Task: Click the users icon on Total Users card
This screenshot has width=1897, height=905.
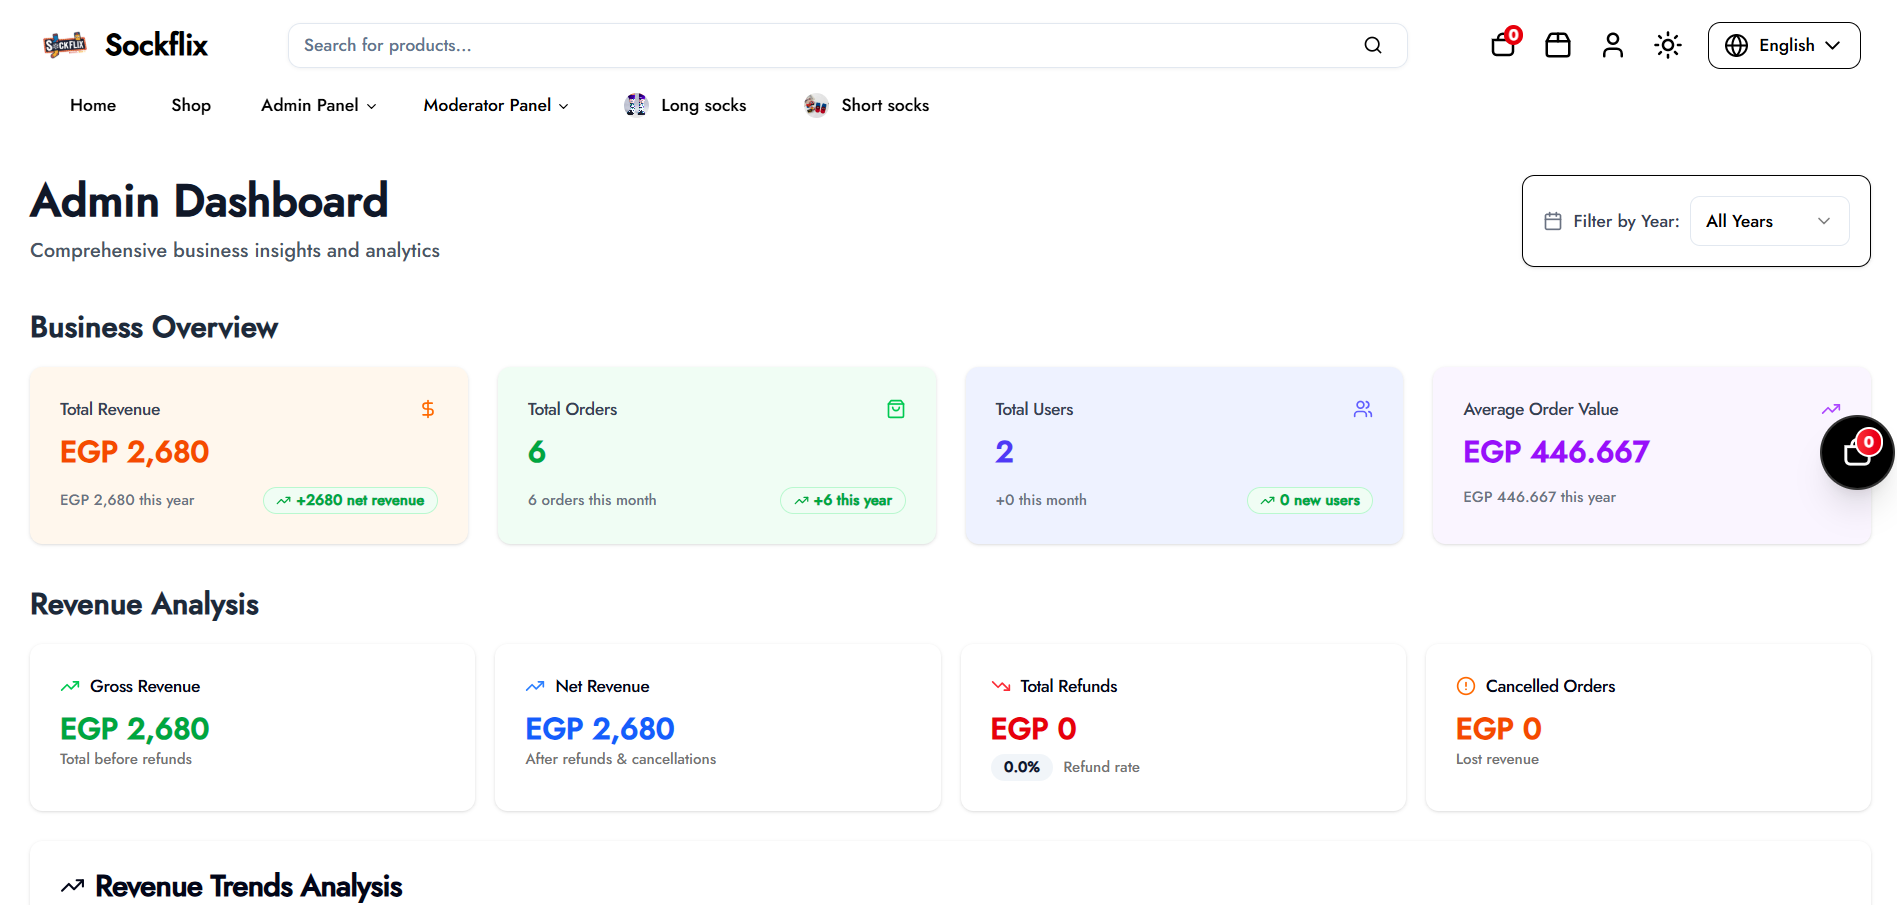Action: [x=1363, y=409]
